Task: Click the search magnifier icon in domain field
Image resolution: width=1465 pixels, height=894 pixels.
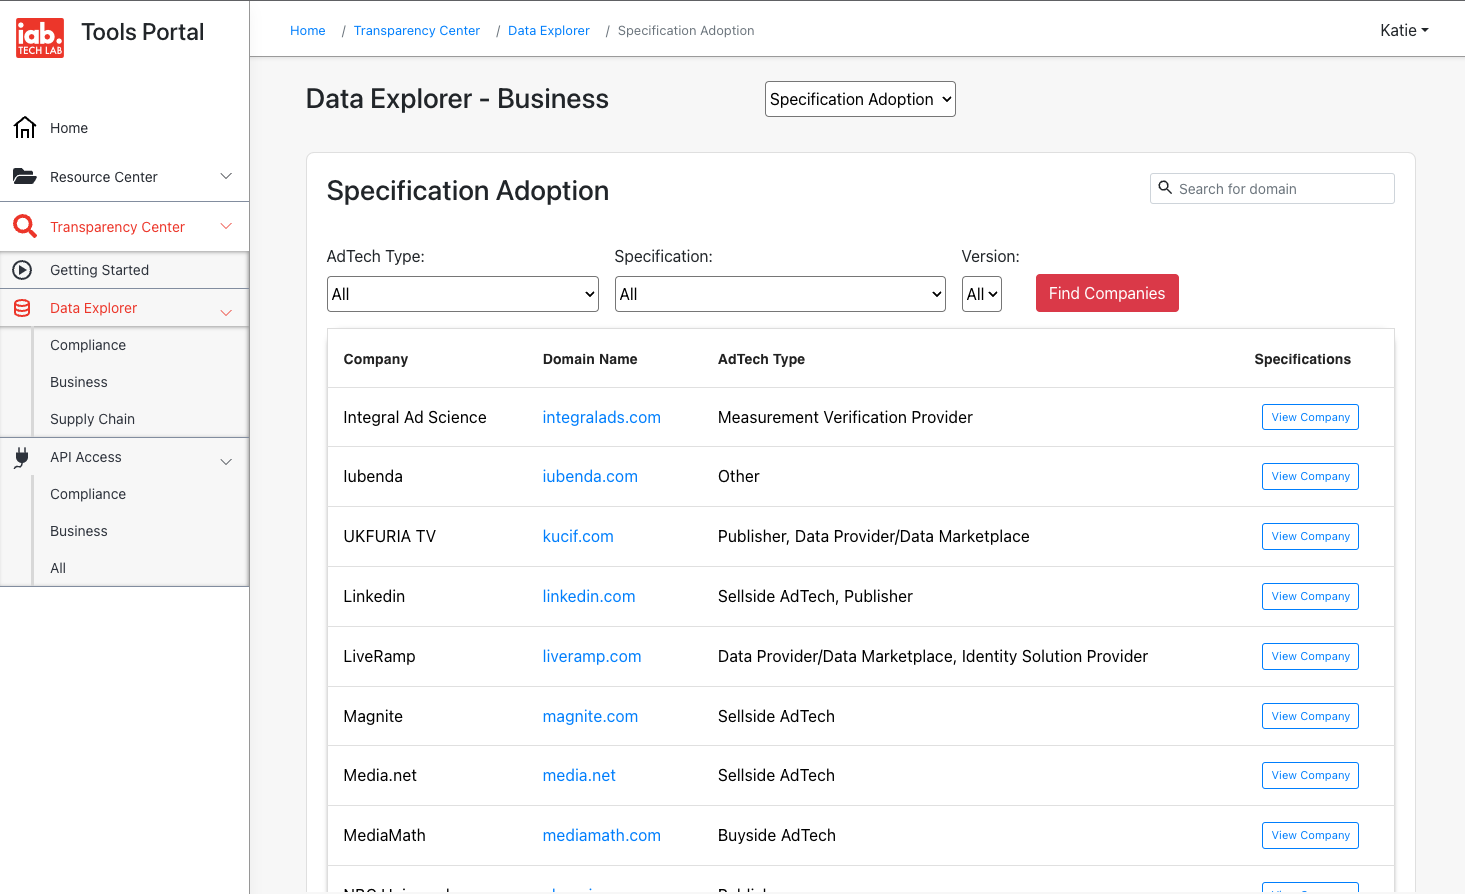Action: click(1165, 188)
